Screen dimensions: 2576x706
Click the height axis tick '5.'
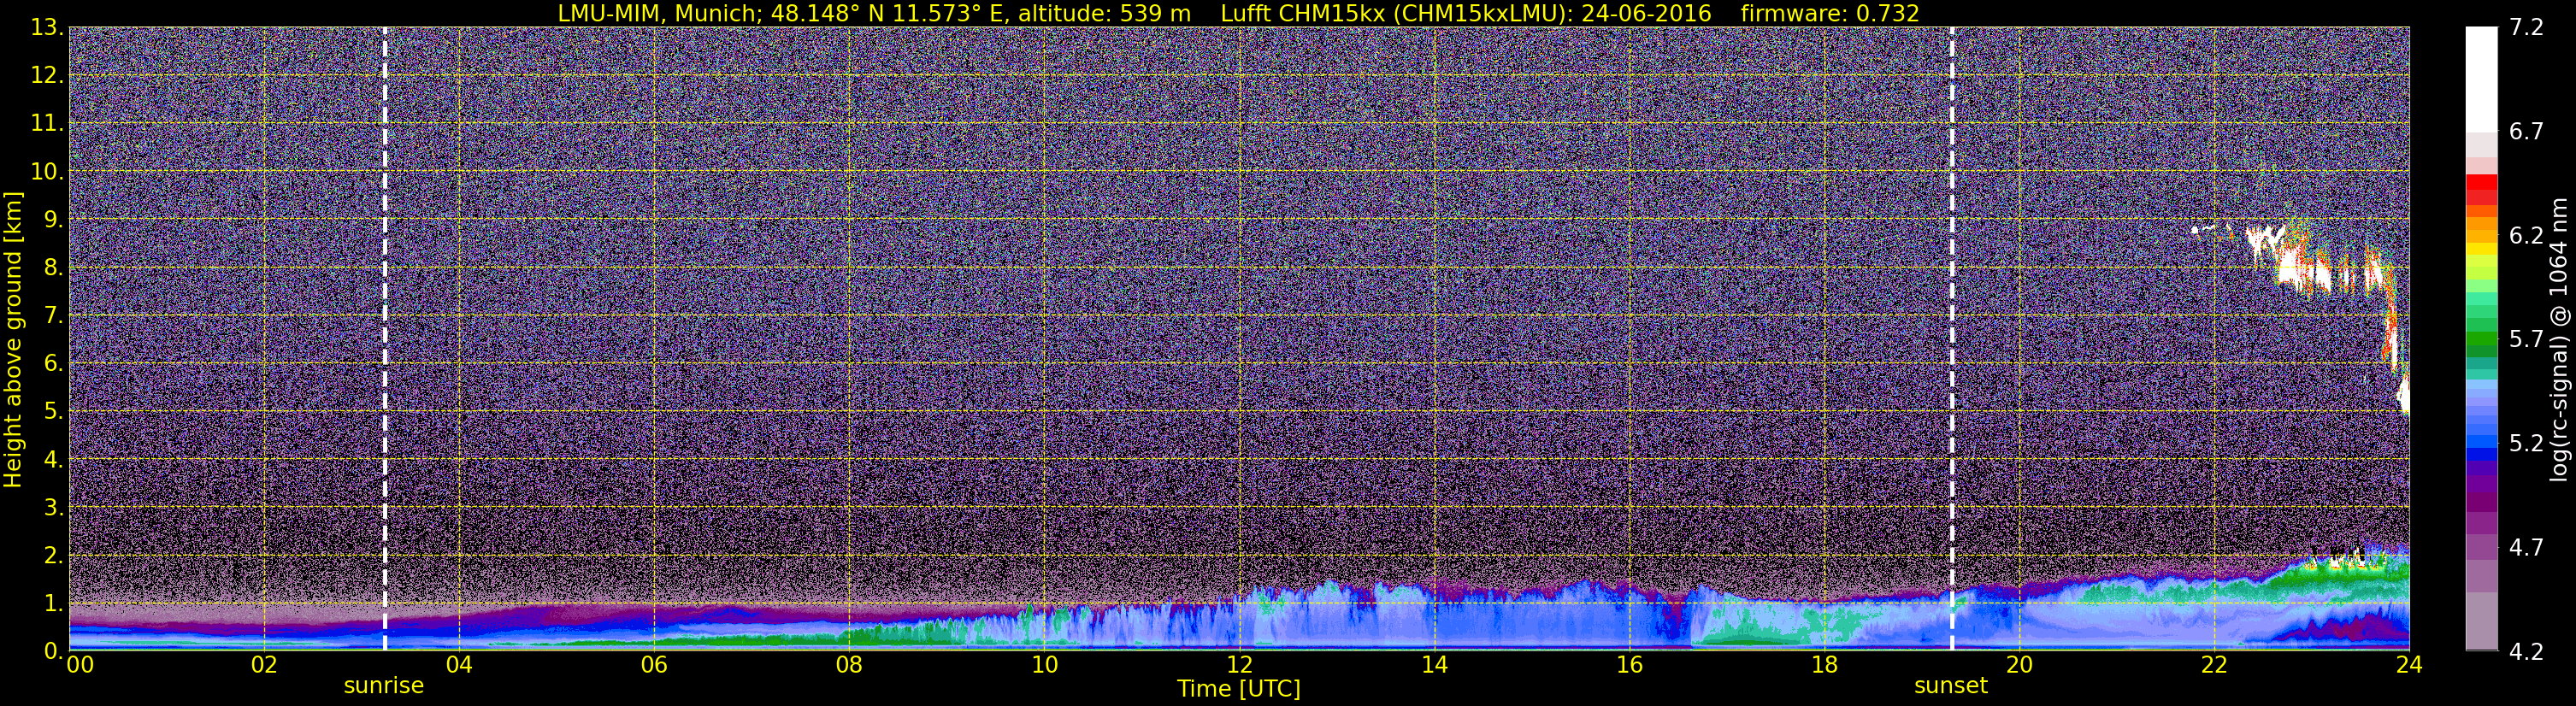click(x=53, y=412)
